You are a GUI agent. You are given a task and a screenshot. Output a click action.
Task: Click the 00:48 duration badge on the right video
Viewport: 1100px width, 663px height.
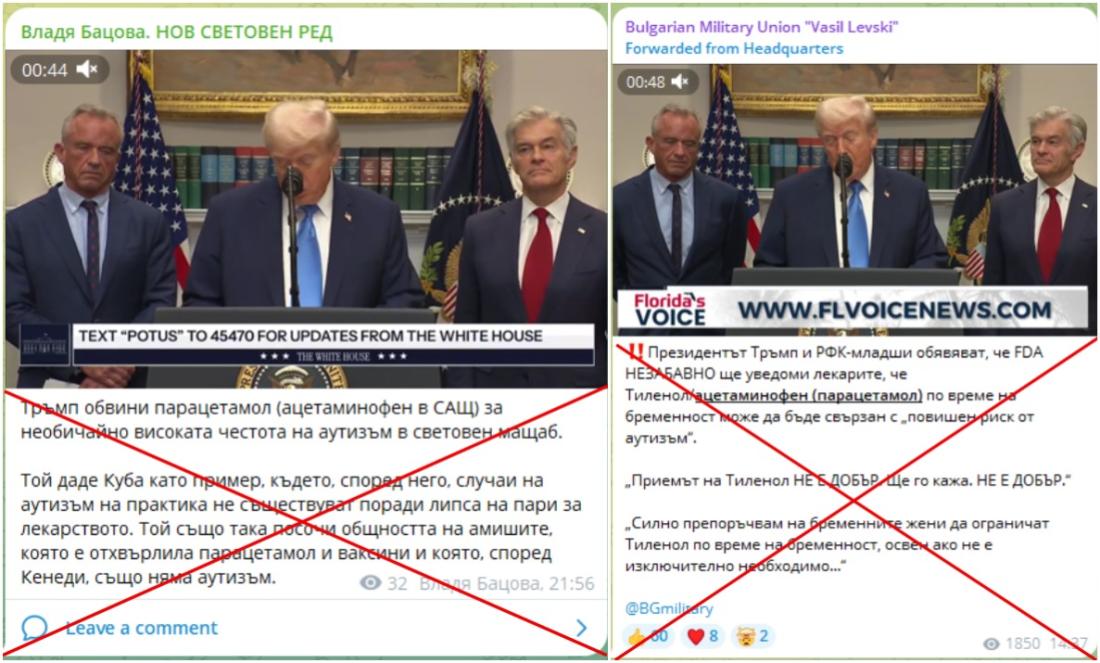click(645, 82)
